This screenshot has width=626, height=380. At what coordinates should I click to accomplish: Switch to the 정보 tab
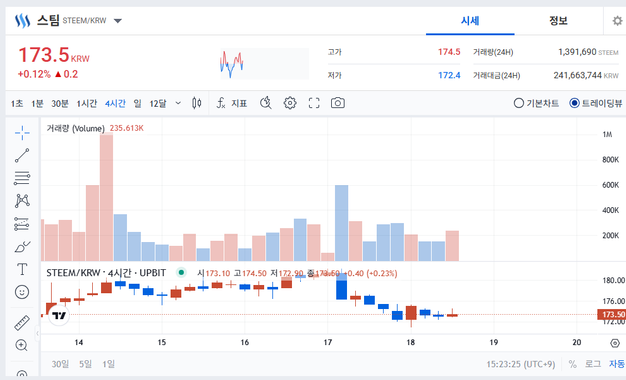[558, 21]
